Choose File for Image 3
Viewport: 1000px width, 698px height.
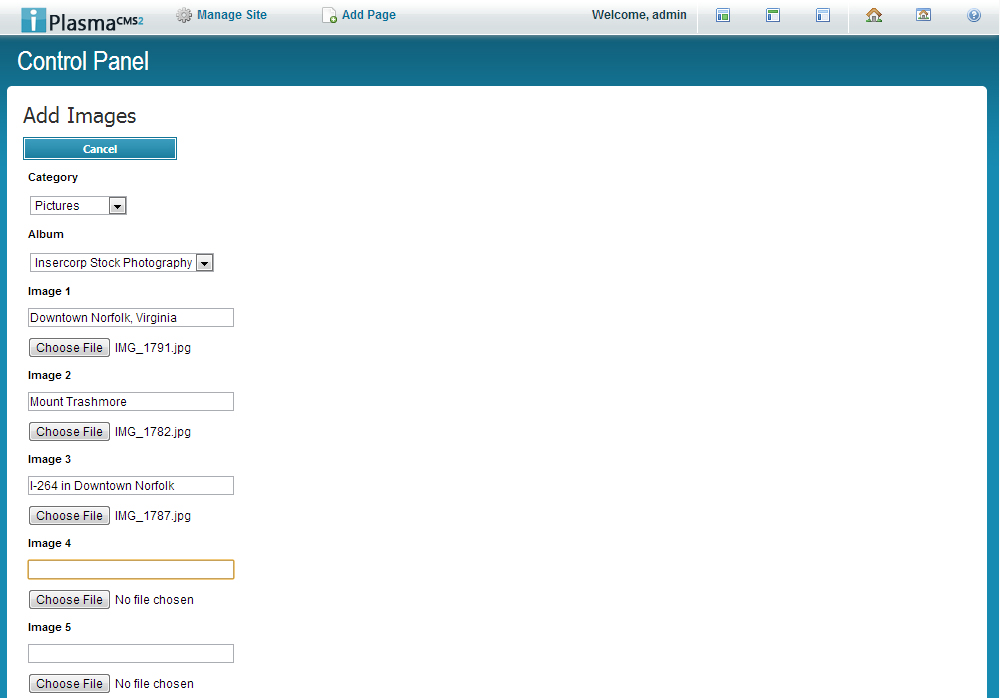coord(70,516)
